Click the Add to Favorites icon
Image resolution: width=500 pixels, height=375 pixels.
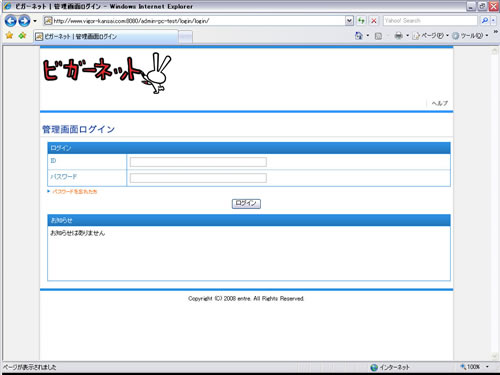(22, 35)
